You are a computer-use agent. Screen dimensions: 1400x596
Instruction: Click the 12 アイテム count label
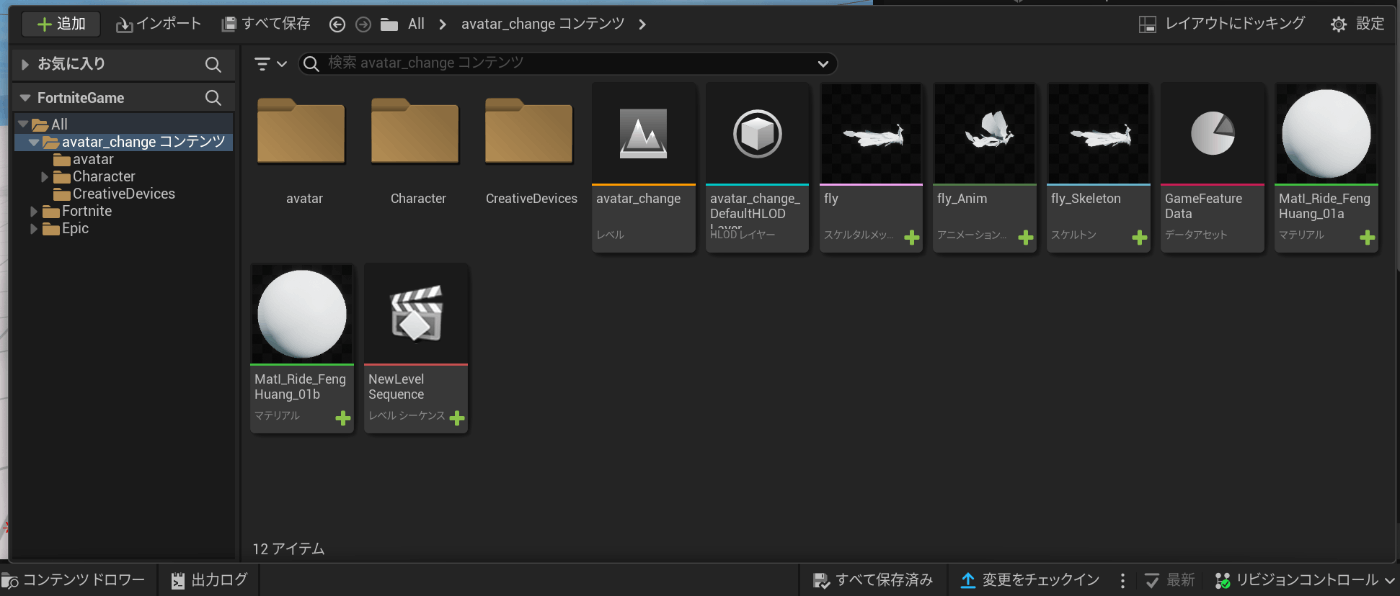click(x=289, y=549)
